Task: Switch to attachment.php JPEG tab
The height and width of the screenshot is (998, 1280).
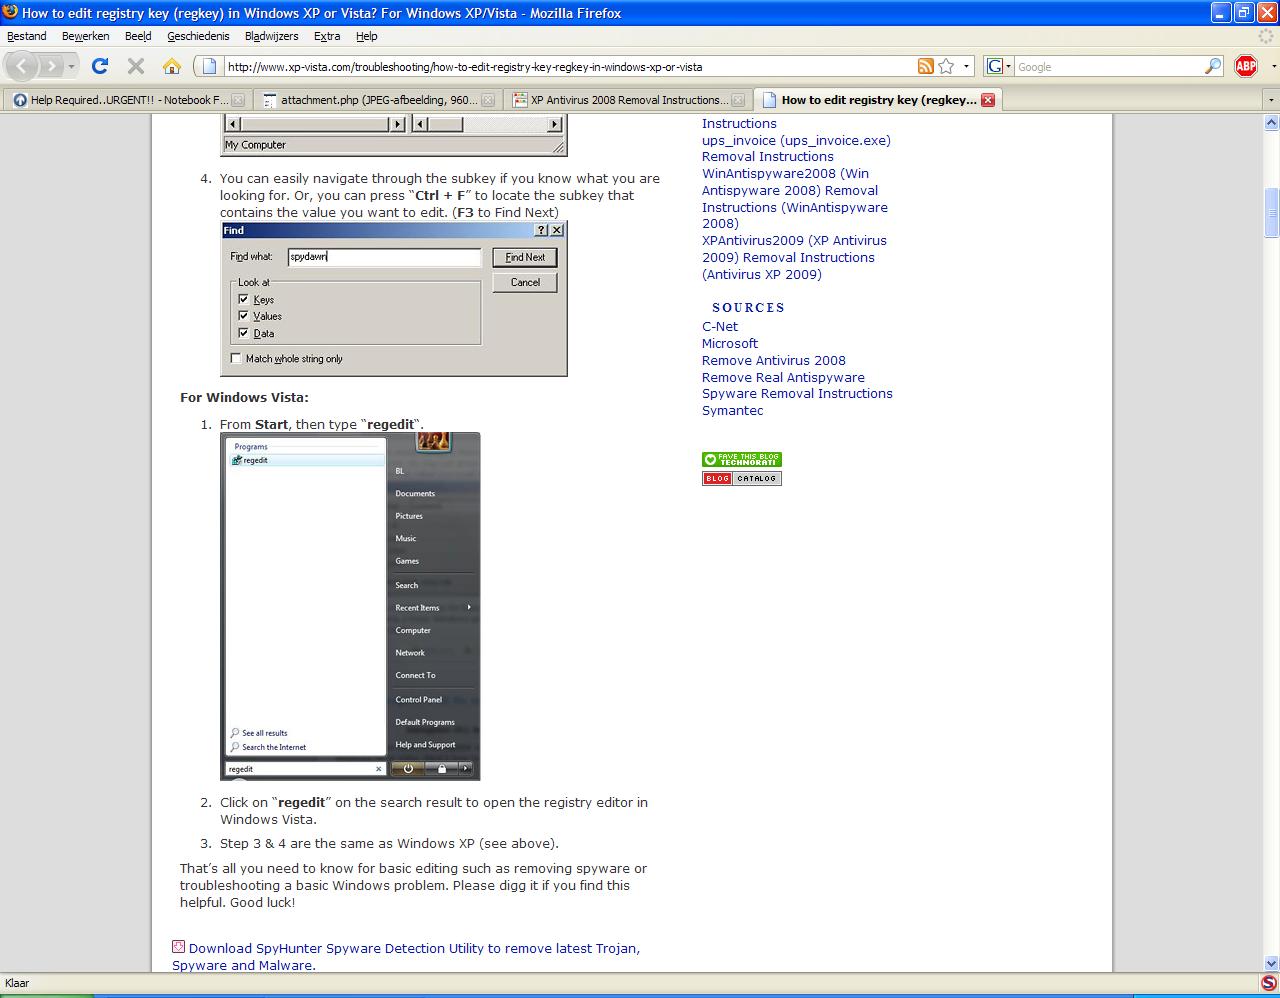Action: point(377,100)
